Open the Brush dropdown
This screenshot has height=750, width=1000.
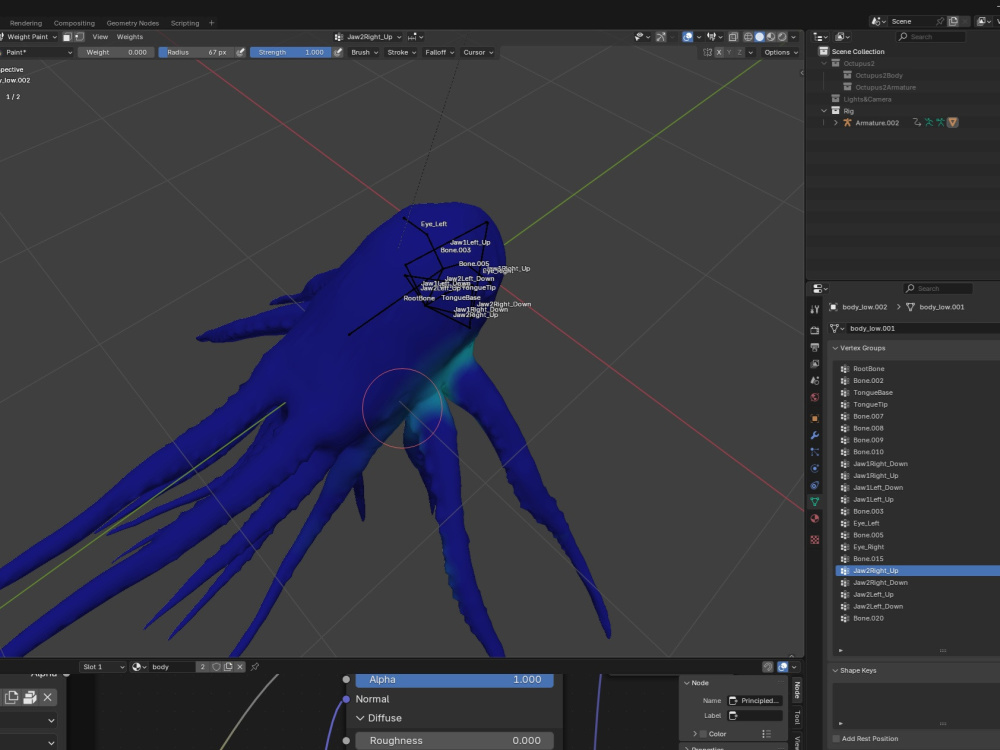(364, 52)
